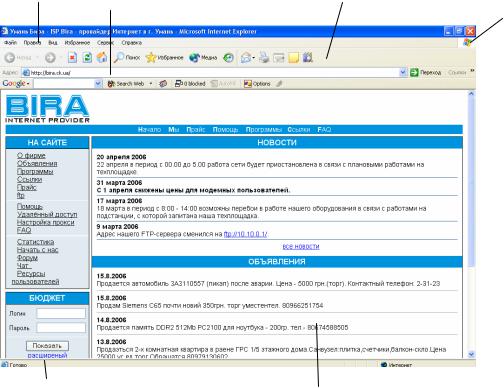Click the Edit page toolbar icon
504x388 pixels.
click(x=278, y=58)
